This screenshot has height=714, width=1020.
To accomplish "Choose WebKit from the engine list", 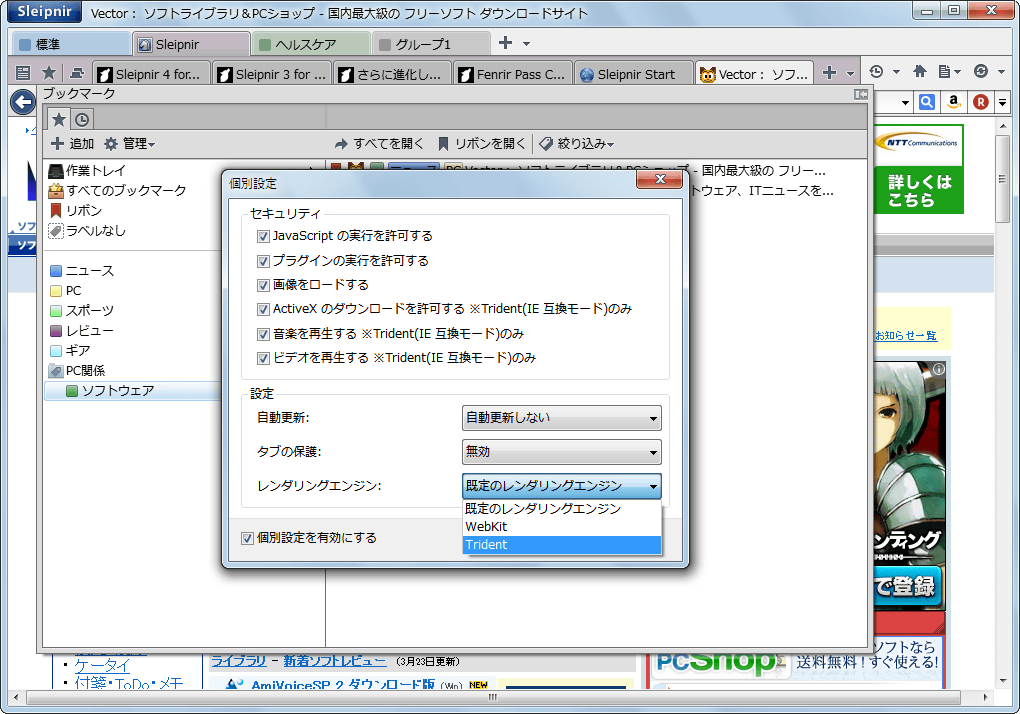I will 561,527.
